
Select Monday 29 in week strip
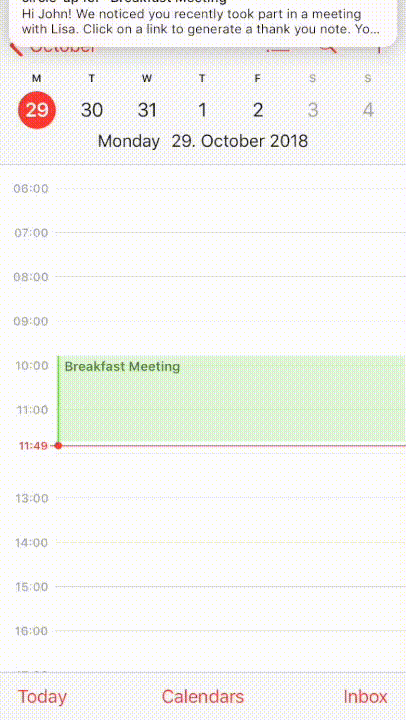[37, 110]
